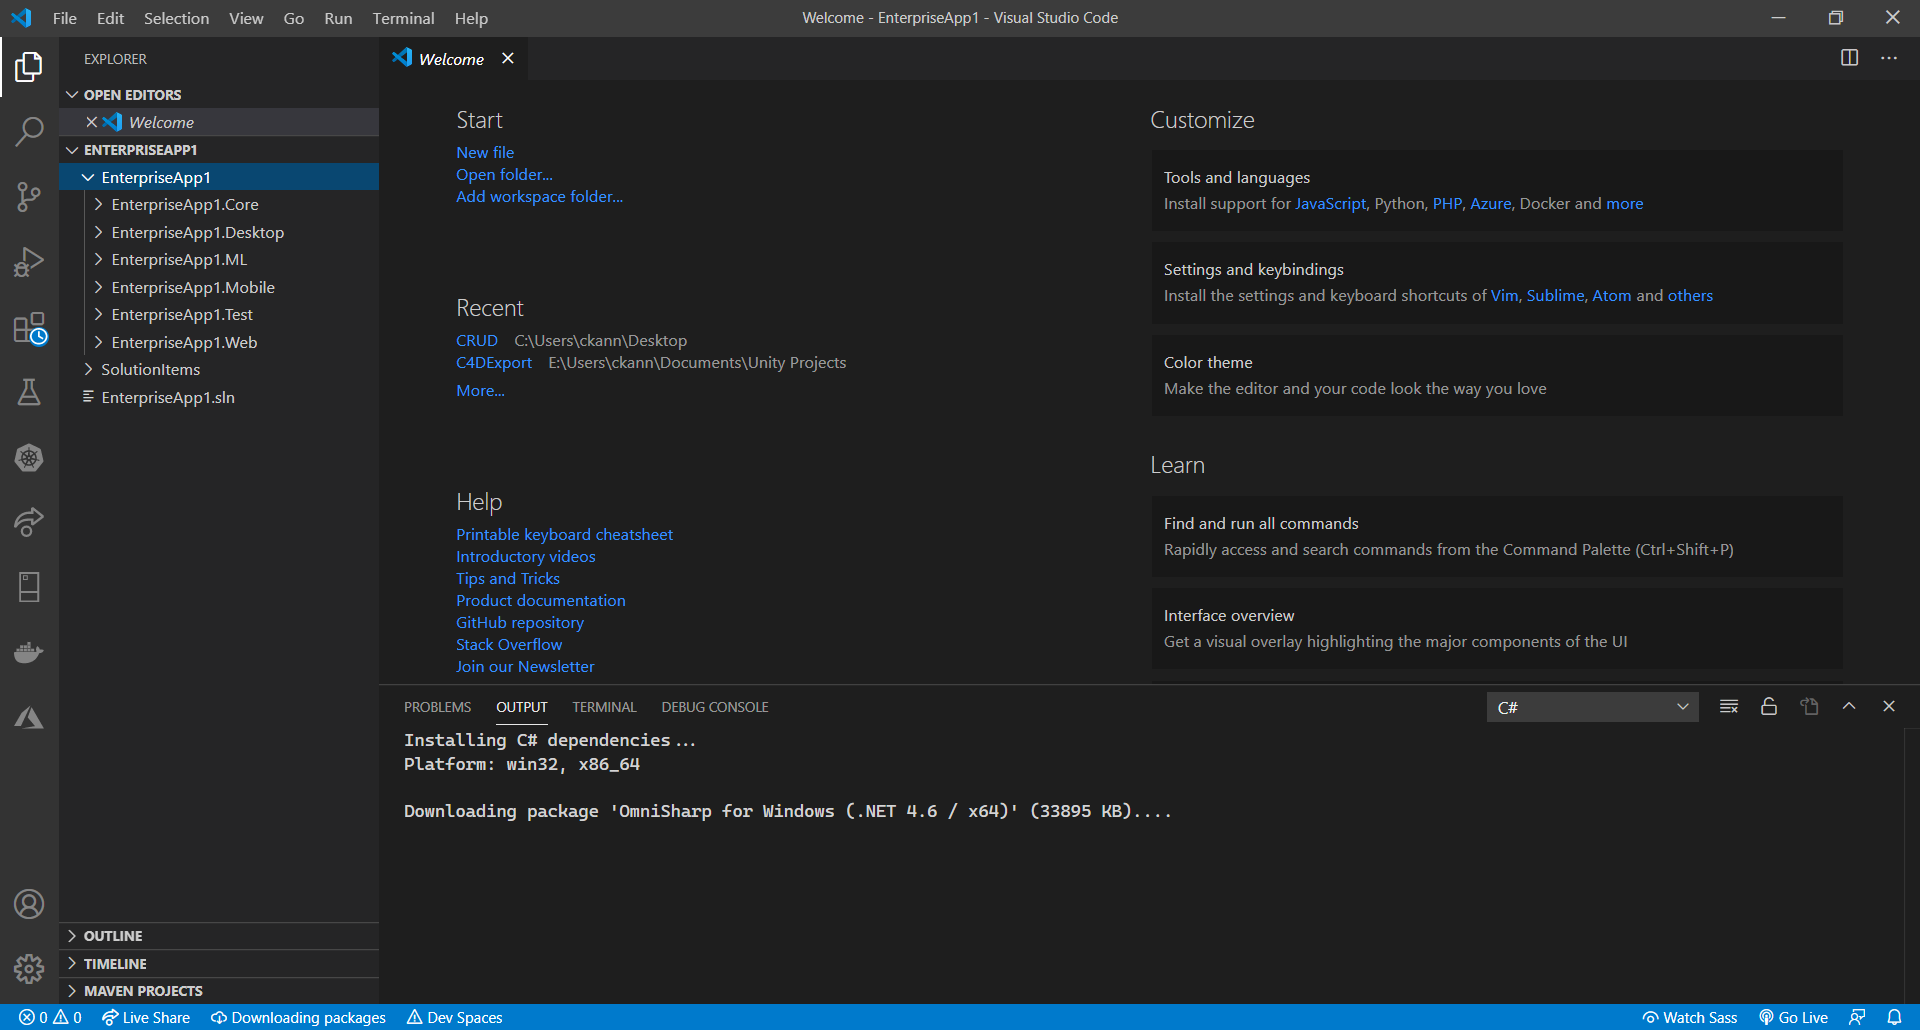Open the Project Manager notebook-style icon
The width and height of the screenshot is (1920, 1030).
coord(29,587)
